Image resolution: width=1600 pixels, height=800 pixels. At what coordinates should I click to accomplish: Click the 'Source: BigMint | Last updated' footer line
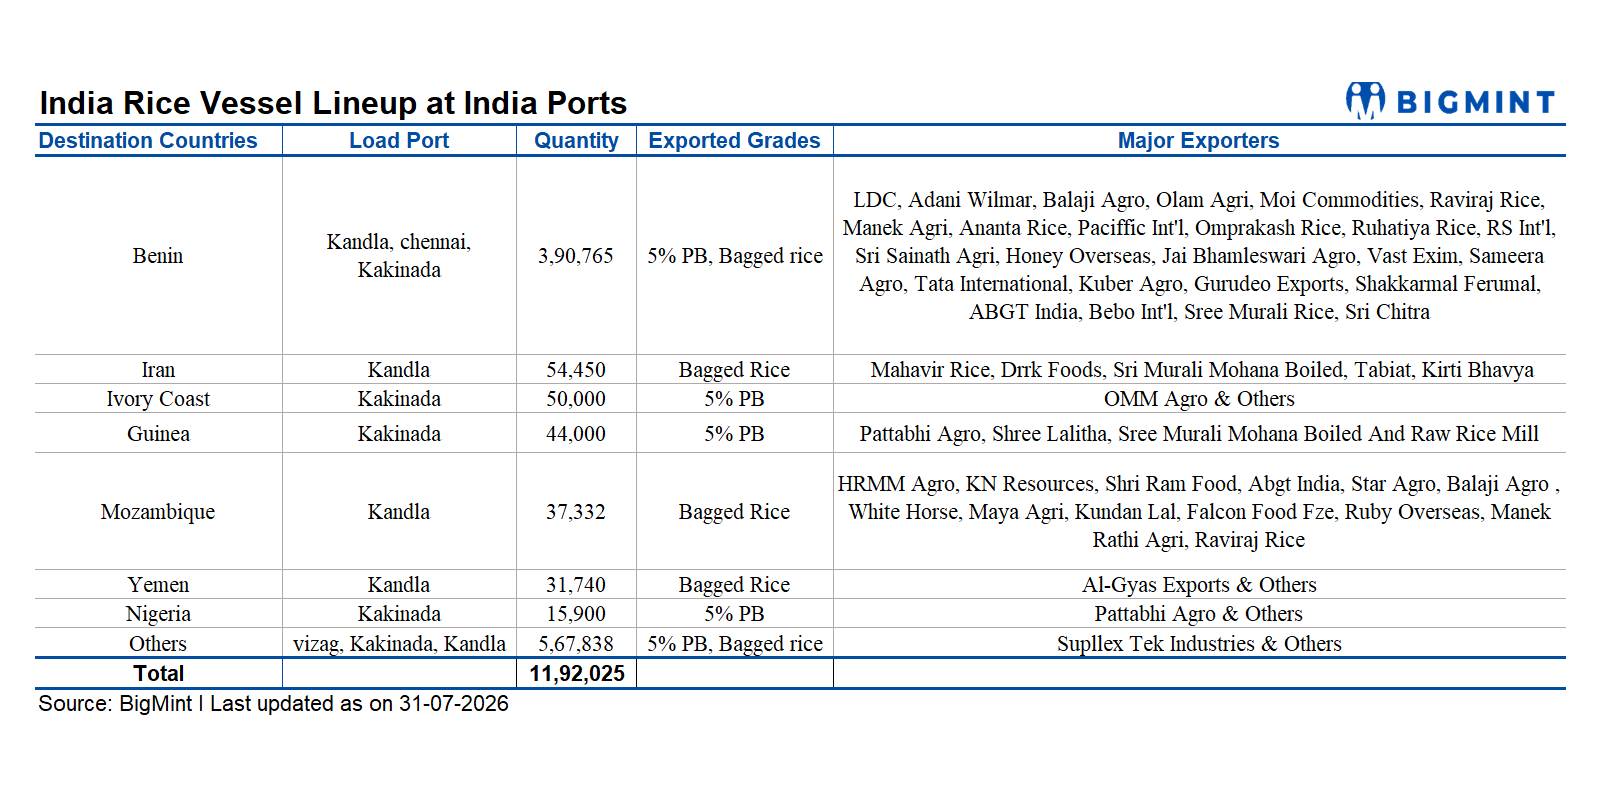tap(273, 704)
